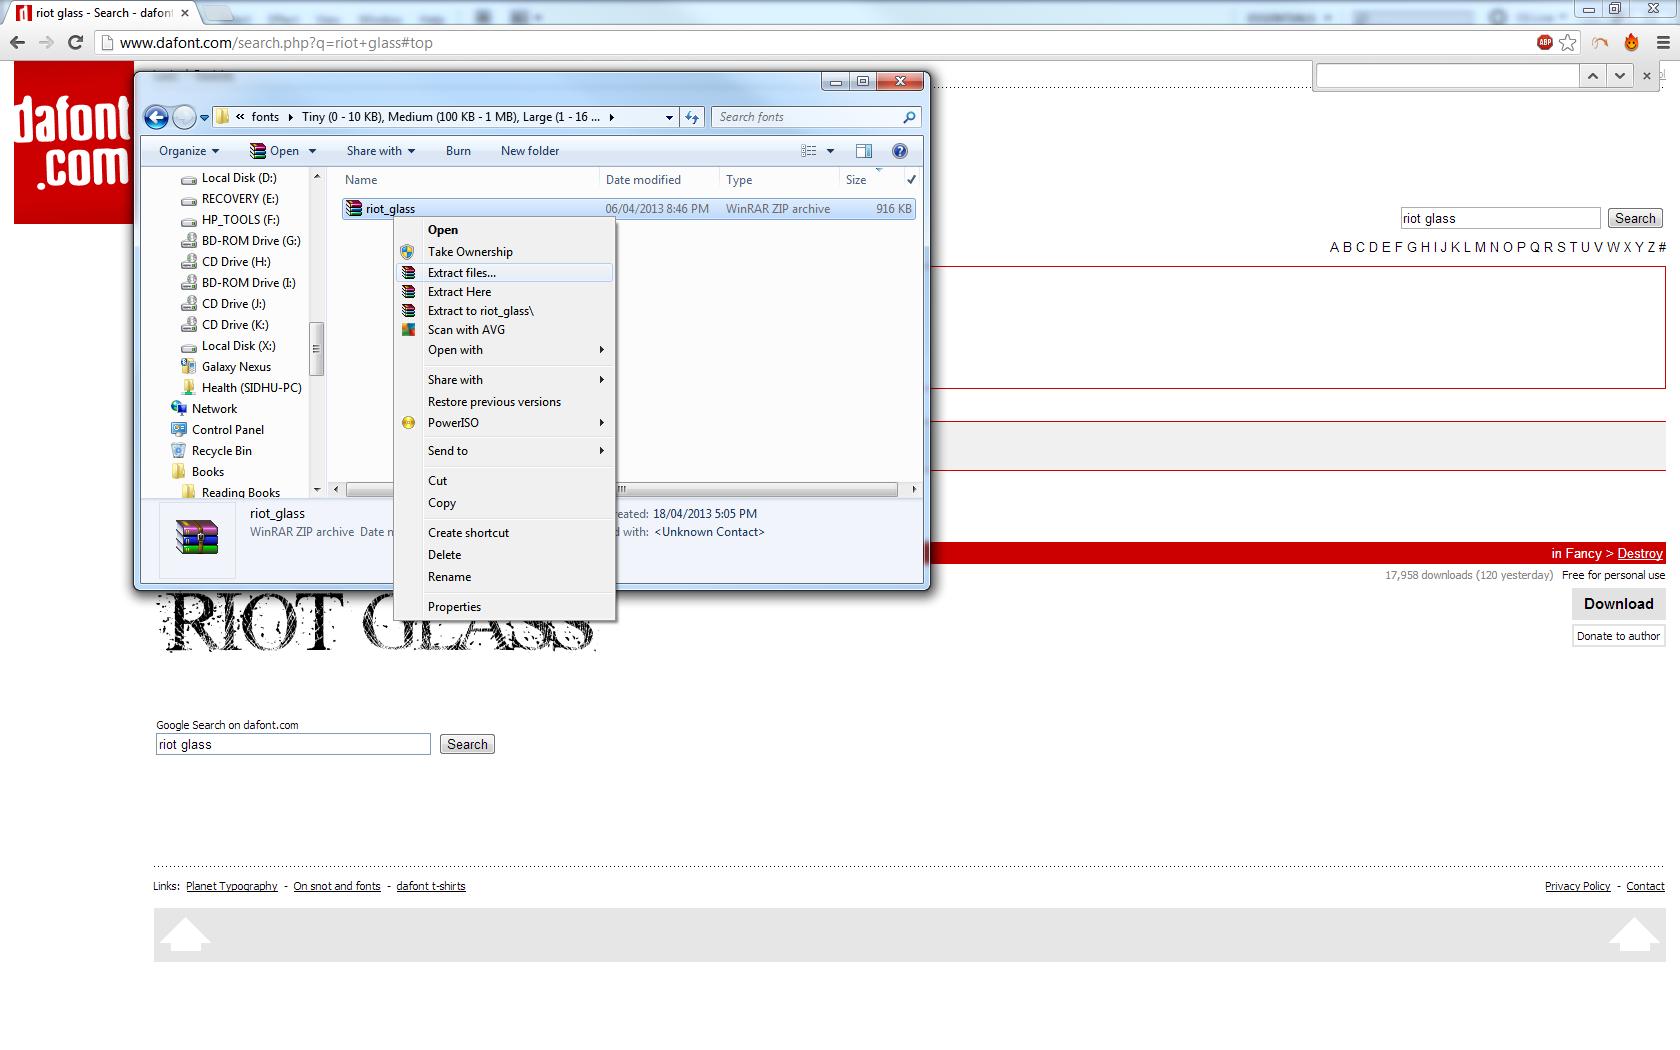The height and width of the screenshot is (1050, 1680).
Task: Expand the Organize dropdown
Action: coord(189,151)
